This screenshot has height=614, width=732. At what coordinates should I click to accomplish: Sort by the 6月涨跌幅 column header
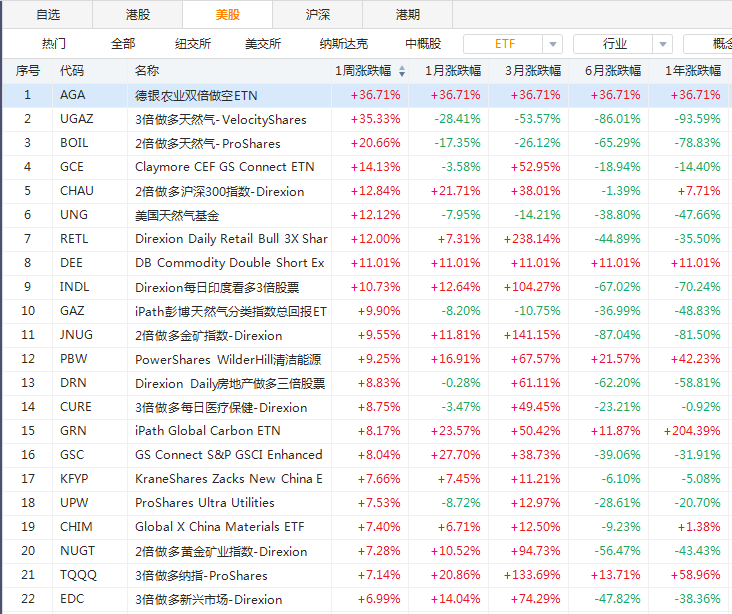point(613,71)
